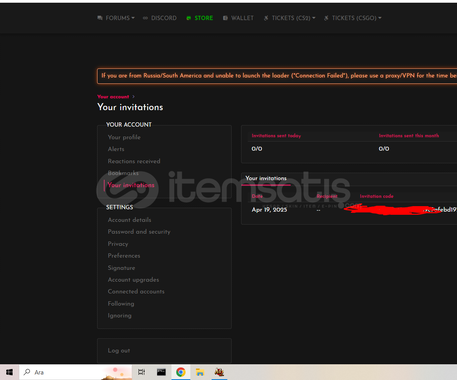Click the Forums speech-bubble icon
The height and width of the screenshot is (380, 457).
tap(100, 18)
